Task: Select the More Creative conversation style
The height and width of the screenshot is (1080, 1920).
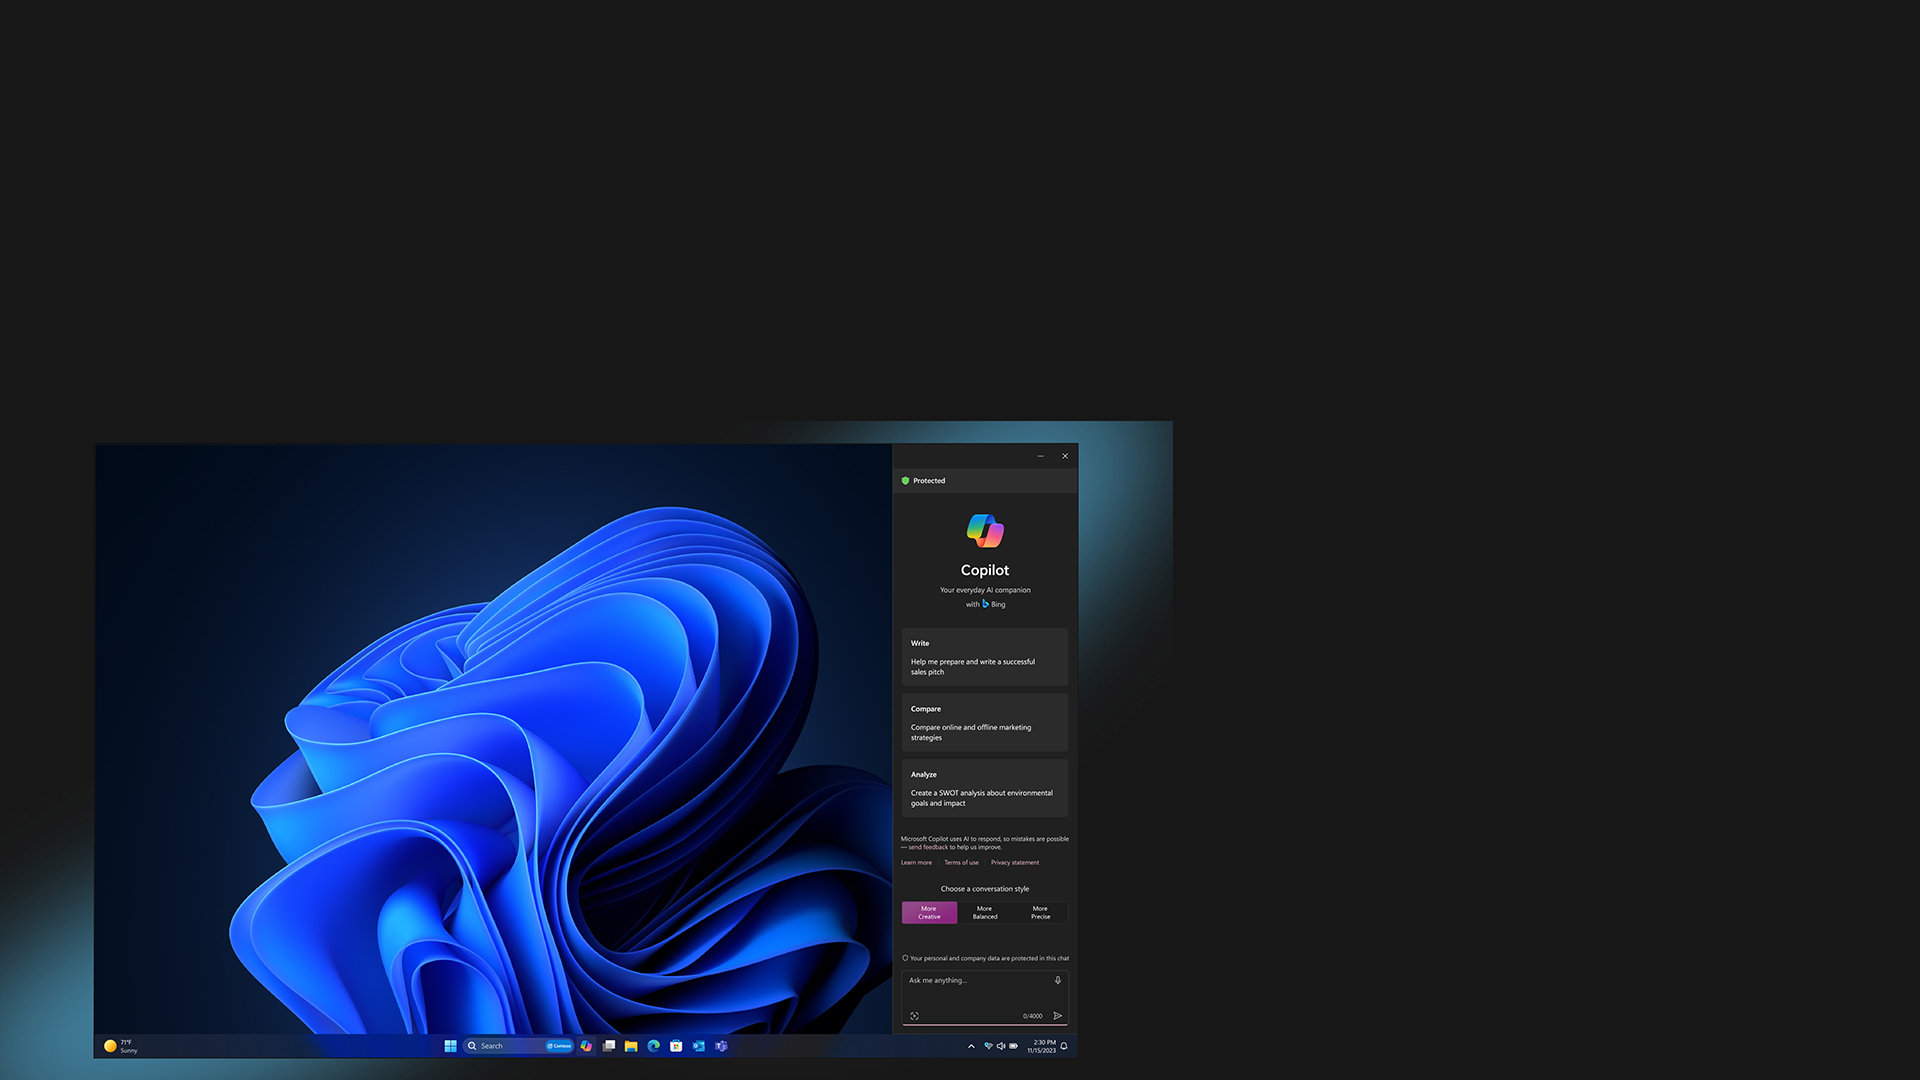Action: coord(929,911)
